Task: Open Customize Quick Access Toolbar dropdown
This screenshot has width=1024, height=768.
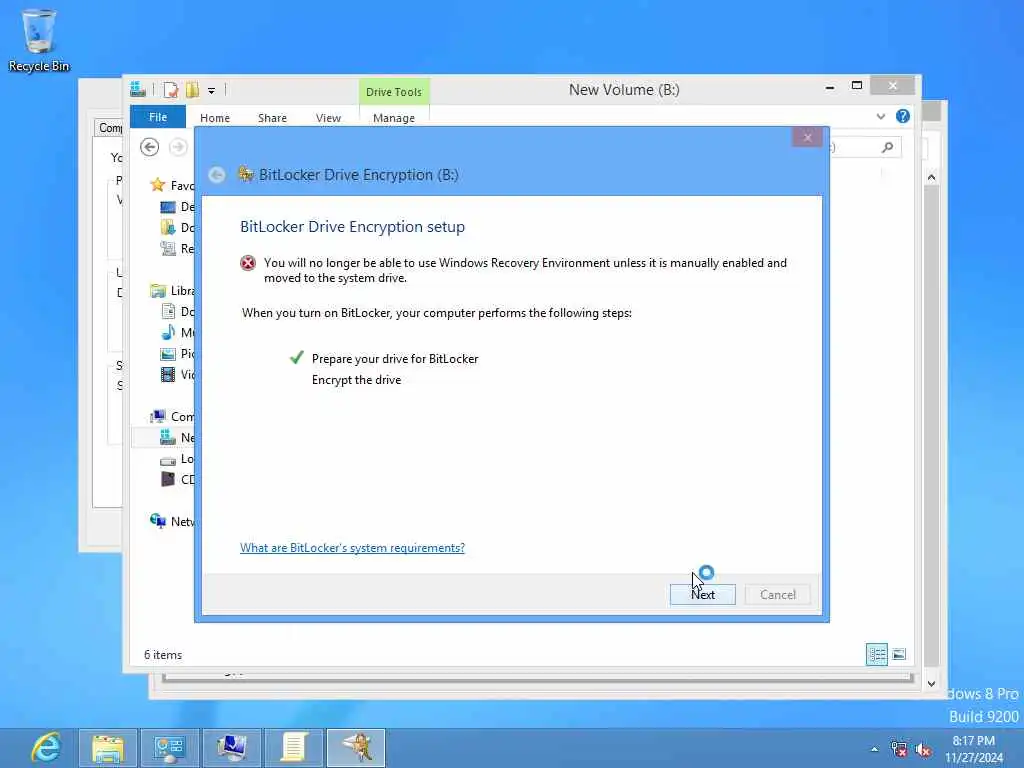Action: [212, 90]
